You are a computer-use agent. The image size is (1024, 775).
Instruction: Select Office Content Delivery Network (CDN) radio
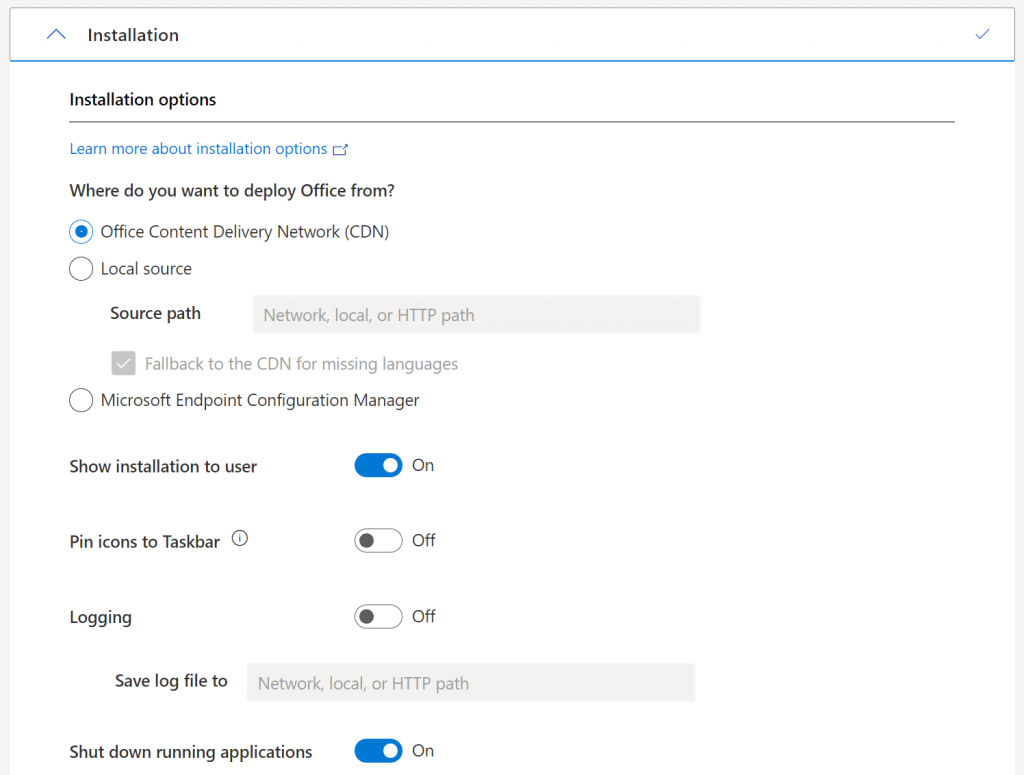(81, 232)
